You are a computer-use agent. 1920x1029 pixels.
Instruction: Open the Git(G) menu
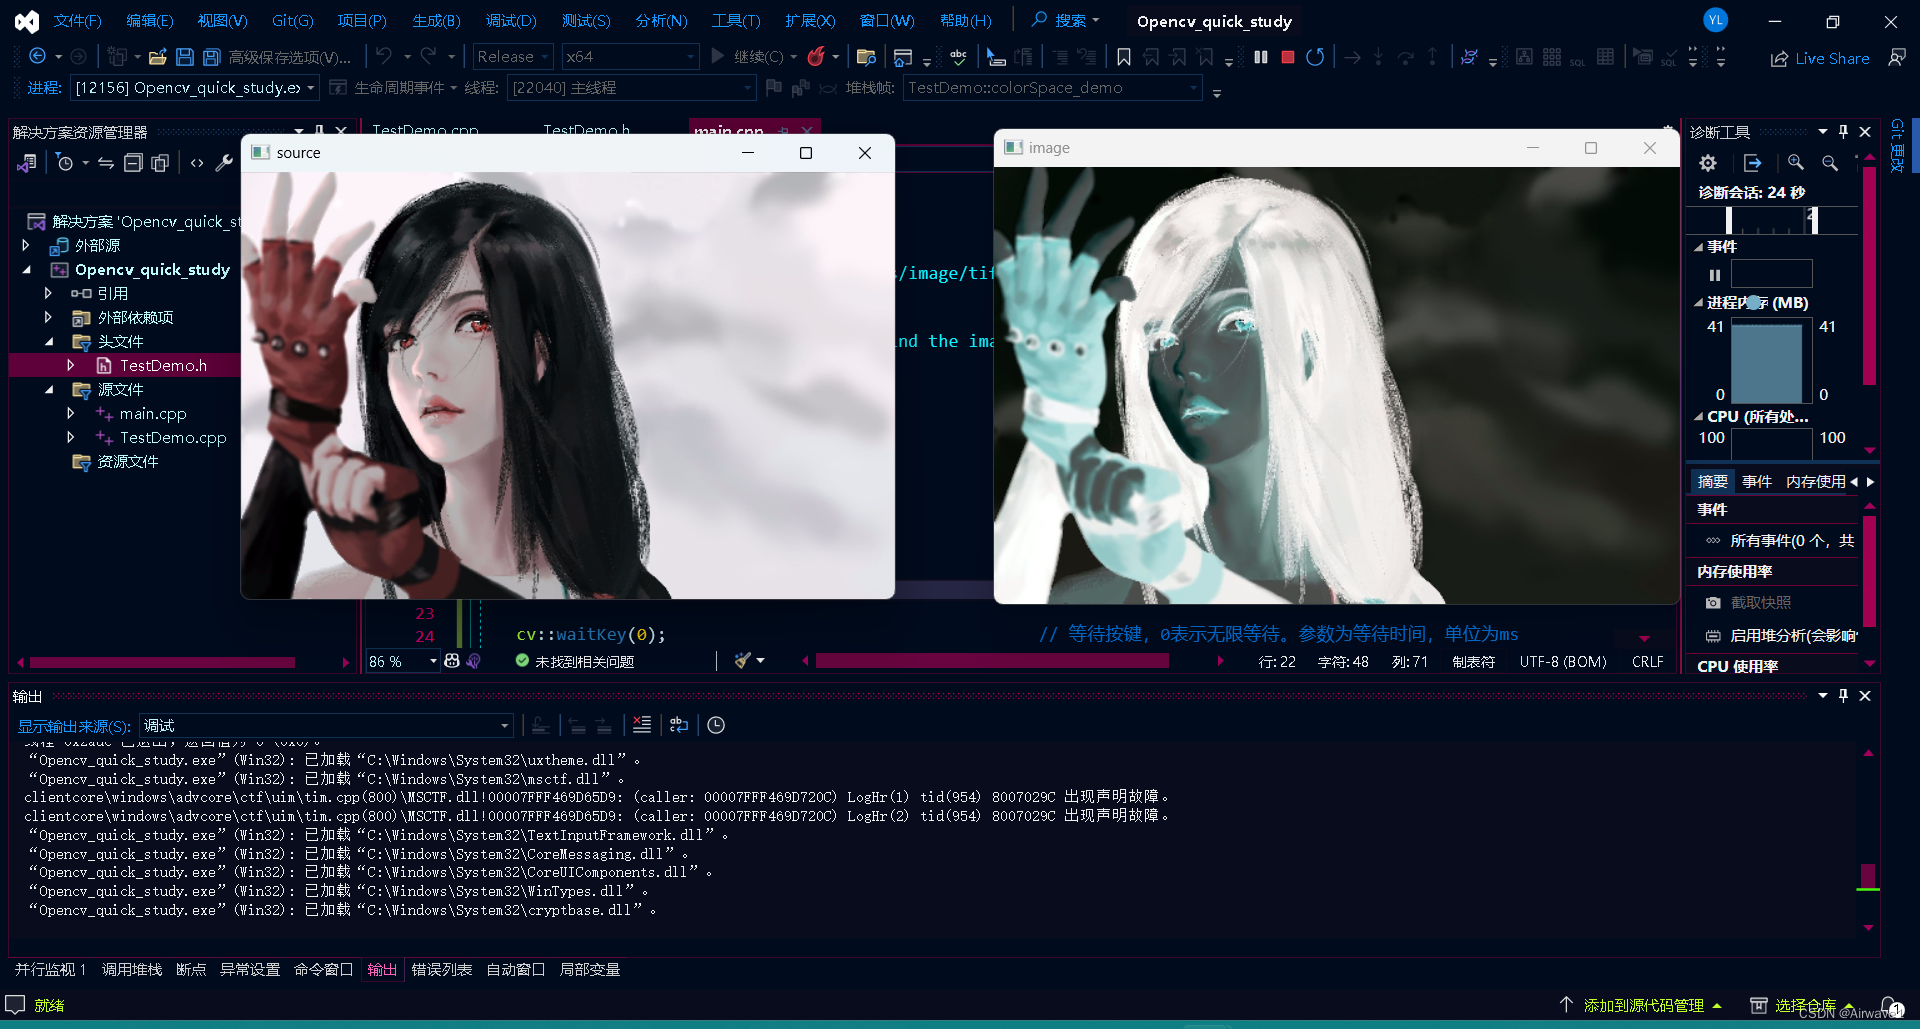(292, 21)
